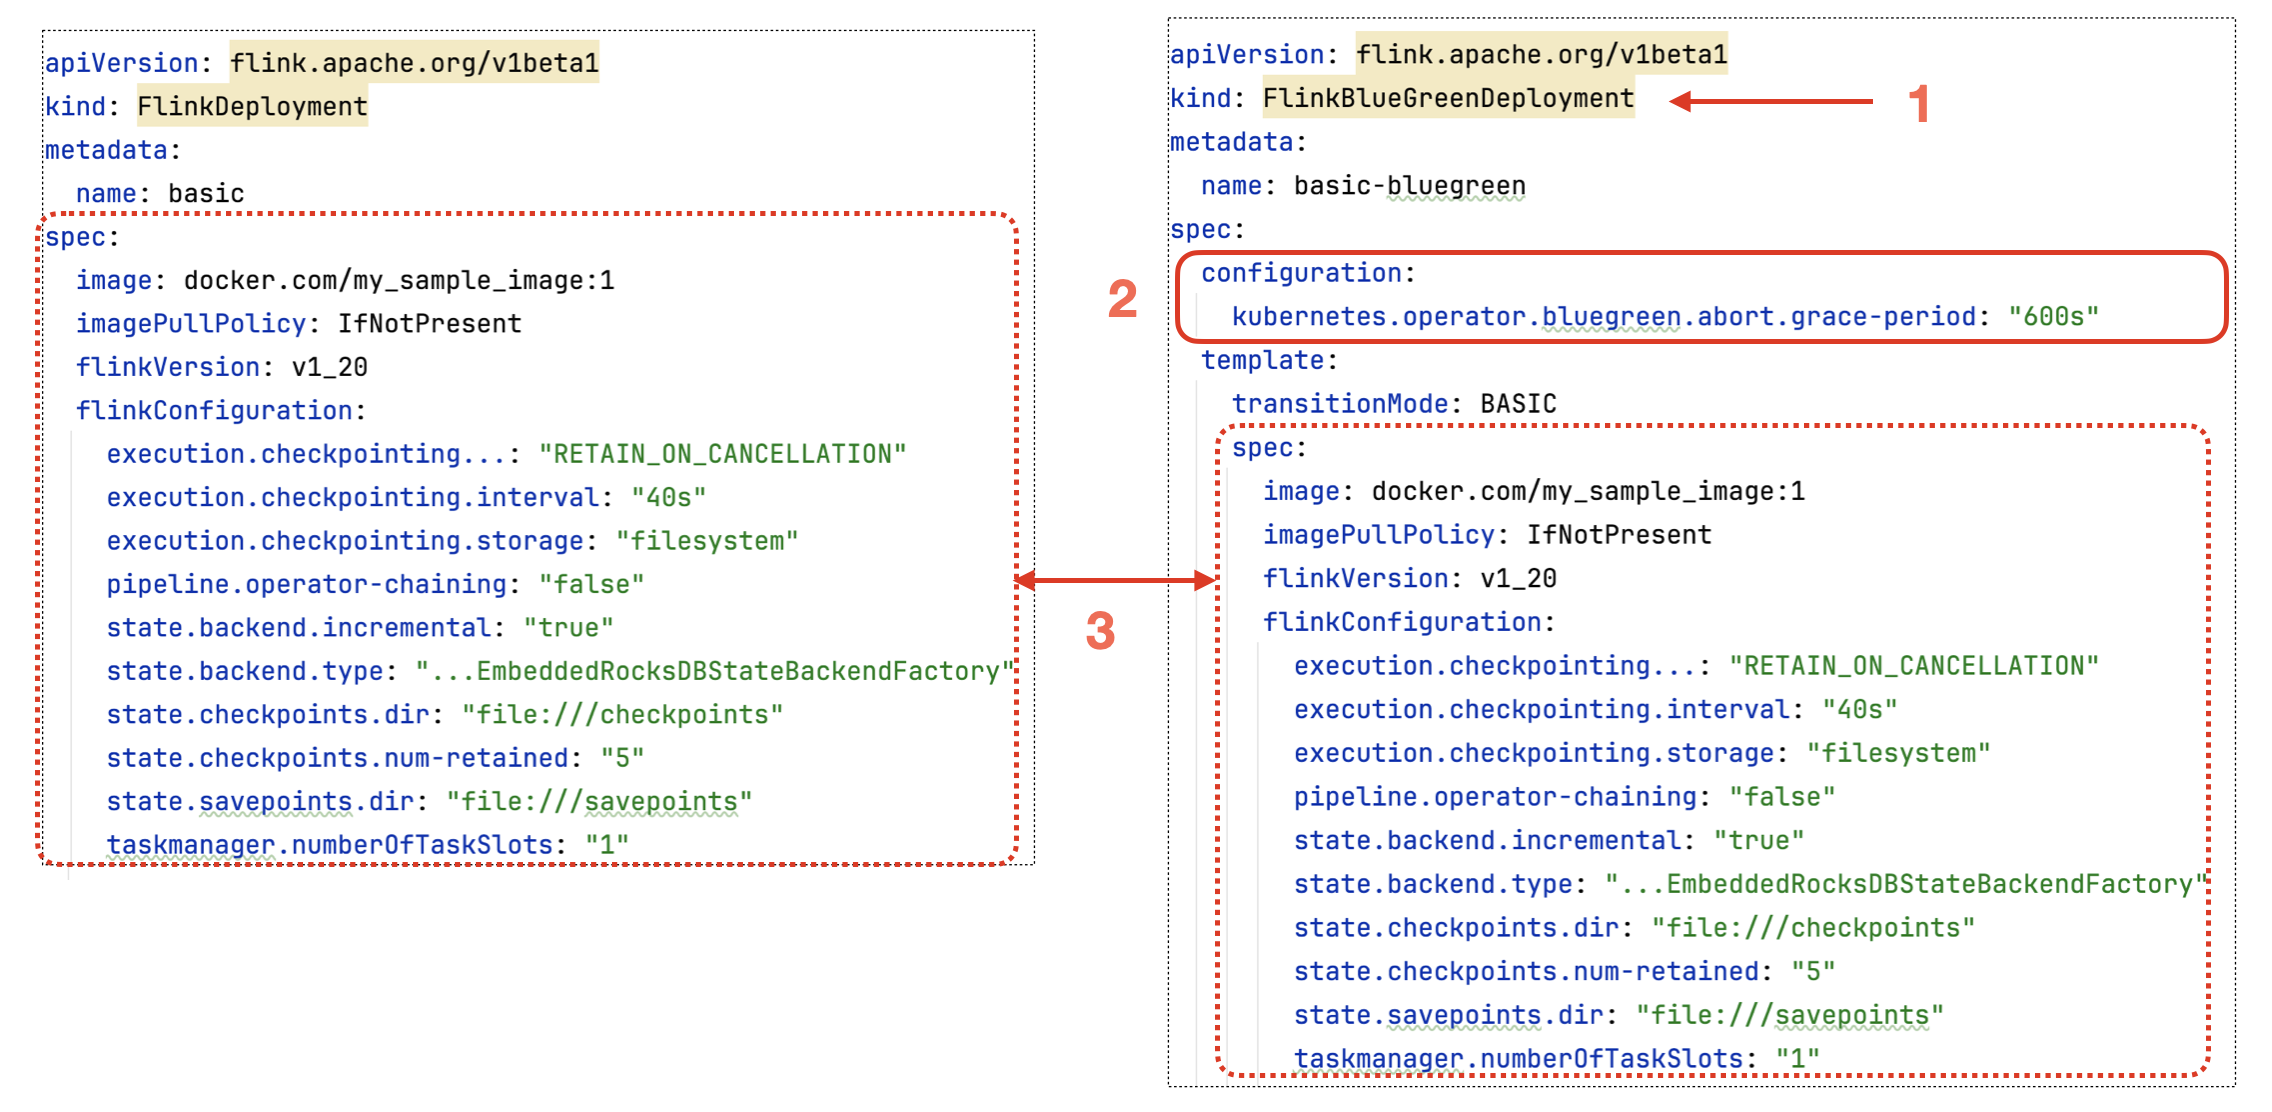
Task: Select the highlighted FlinkBlueGreenDeployment kind value
Action: [x=1447, y=99]
